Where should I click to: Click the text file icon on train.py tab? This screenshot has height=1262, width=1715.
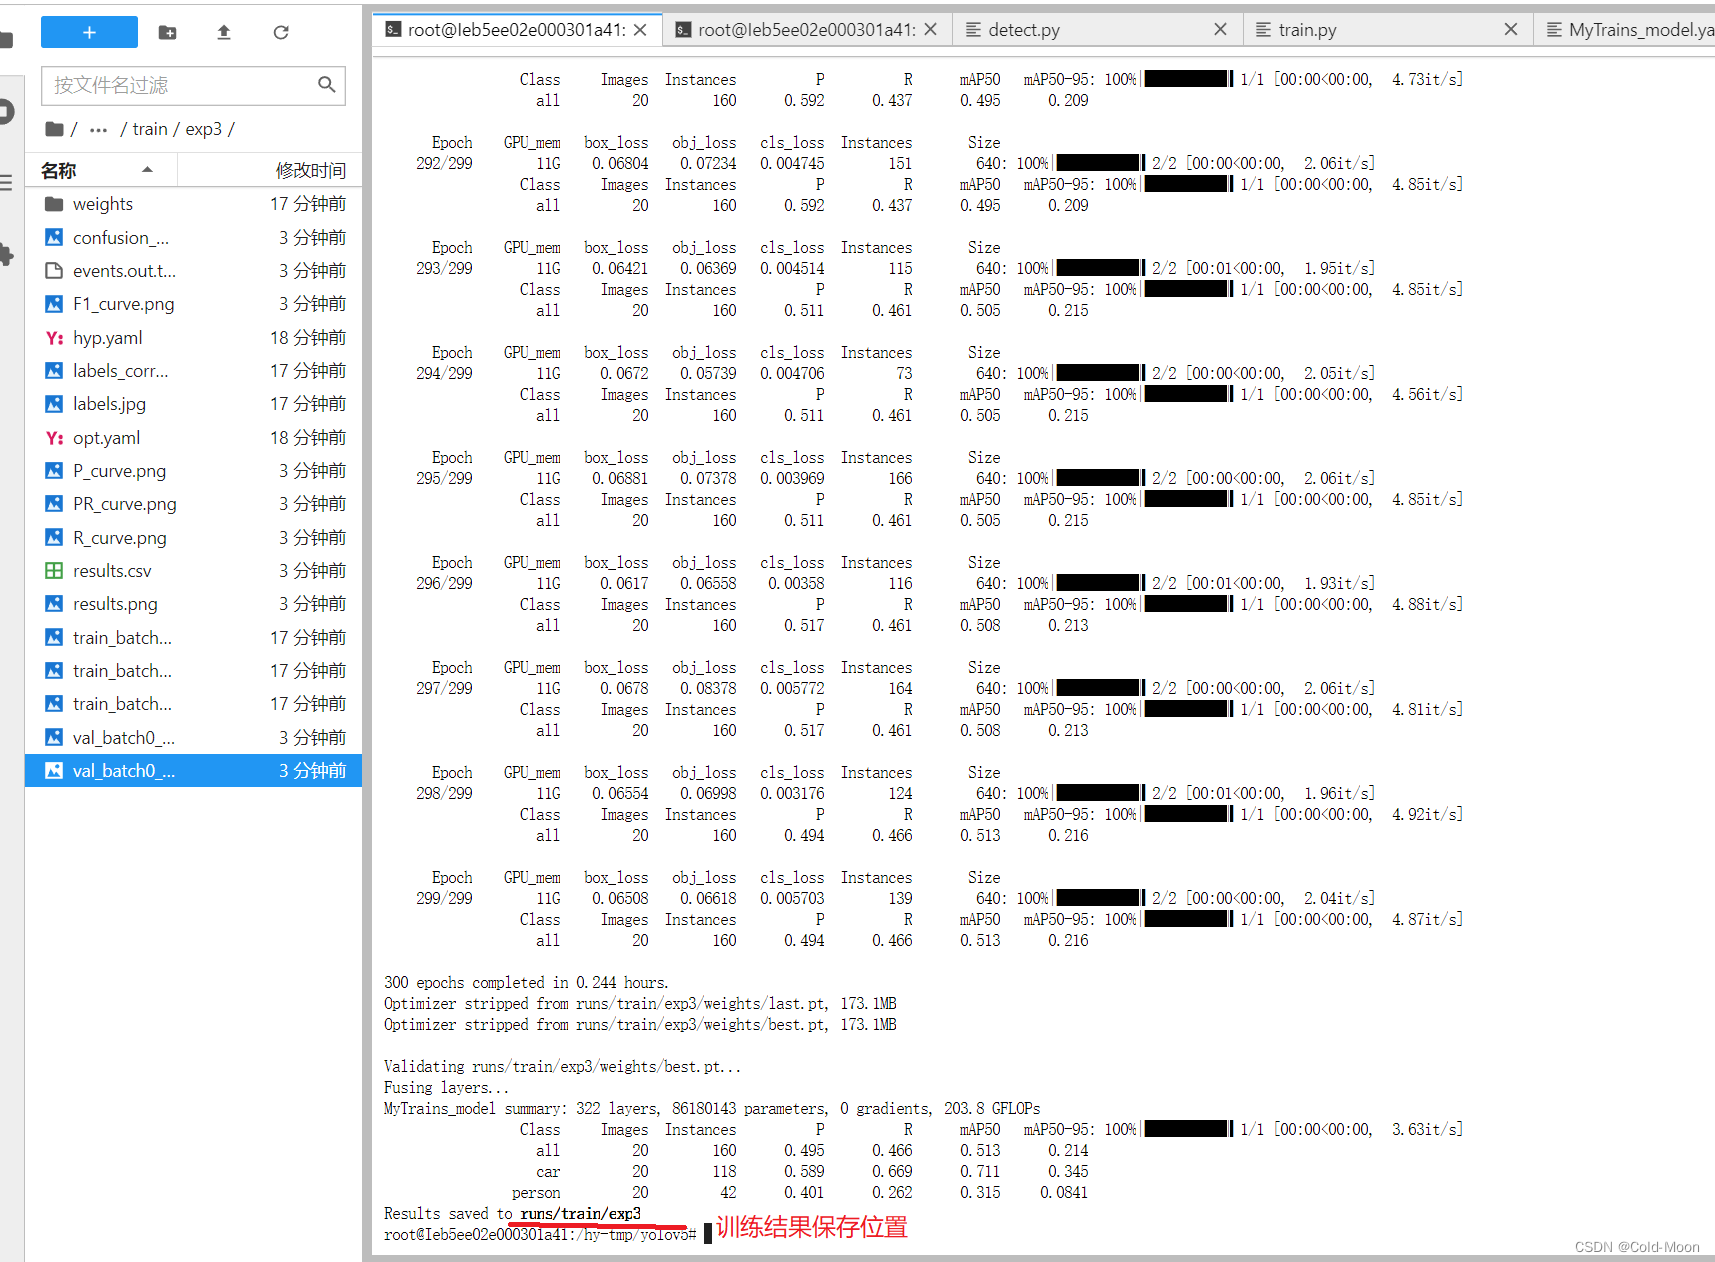pyautogui.click(x=1263, y=30)
